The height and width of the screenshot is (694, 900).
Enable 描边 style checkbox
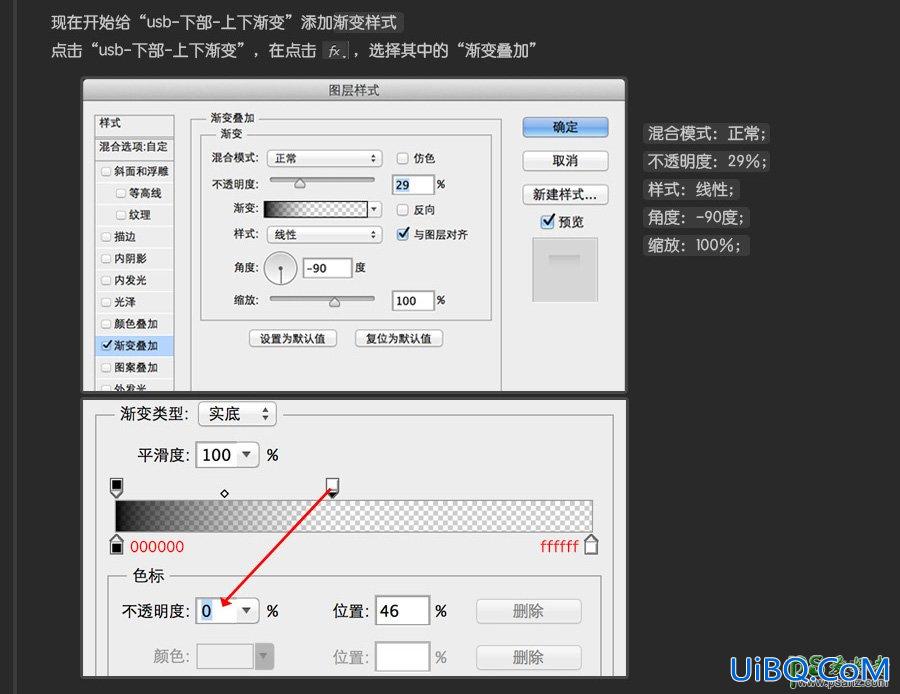tap(106, 236)
